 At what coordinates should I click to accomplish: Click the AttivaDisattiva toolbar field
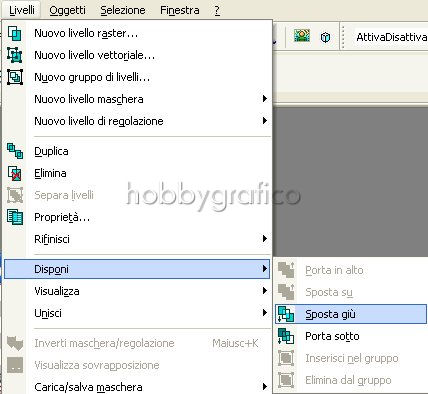click(x=391, y=37)
